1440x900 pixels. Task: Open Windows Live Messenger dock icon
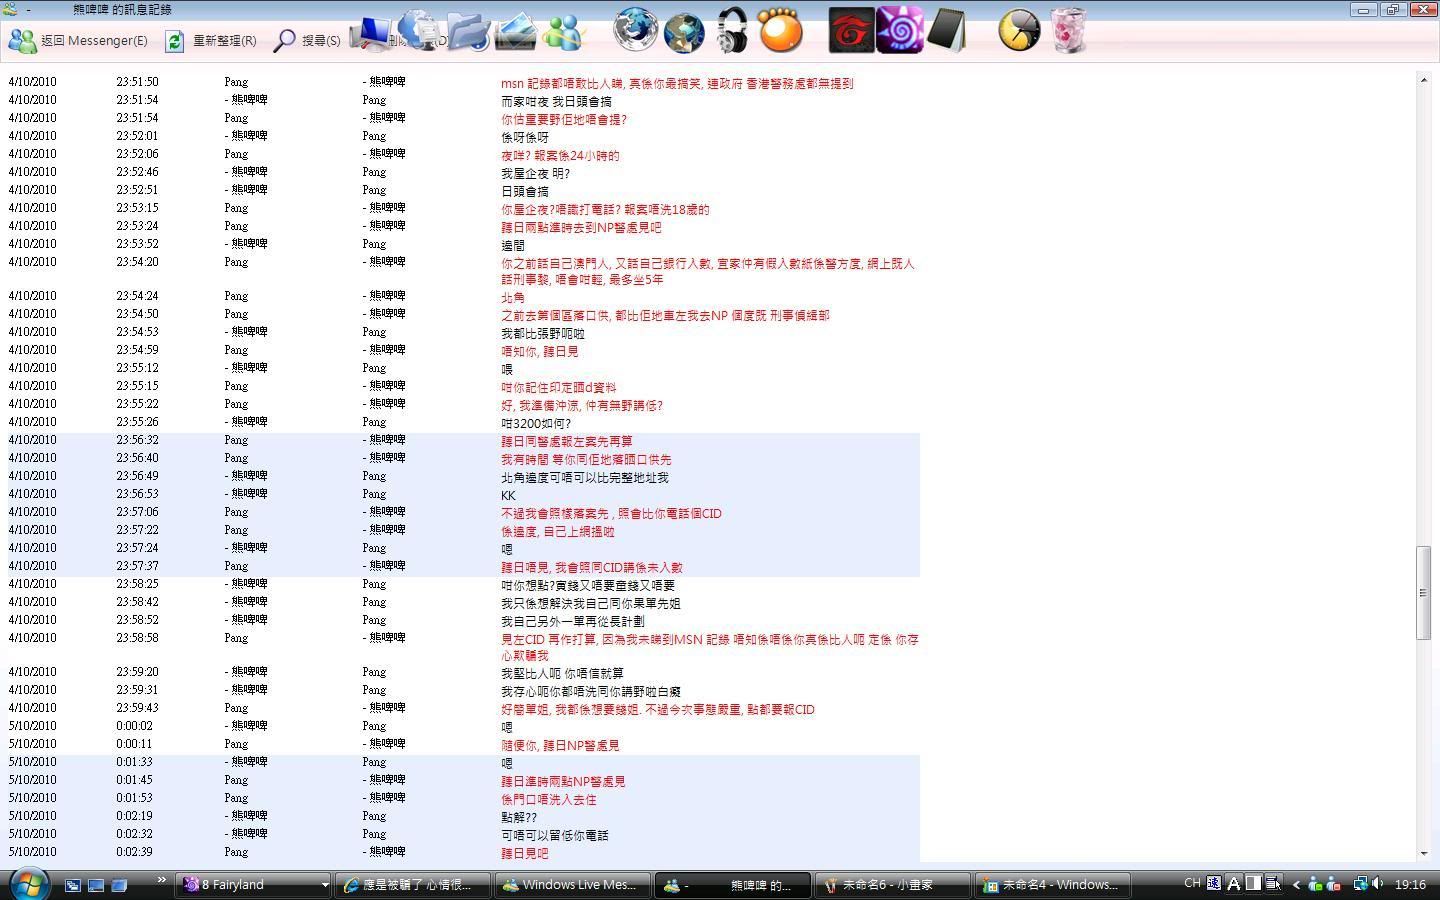coord(562,31)
